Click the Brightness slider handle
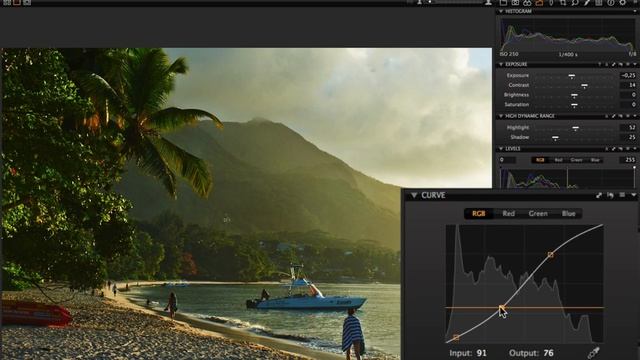This screenshot has height=360, width=640. (574, 96)
